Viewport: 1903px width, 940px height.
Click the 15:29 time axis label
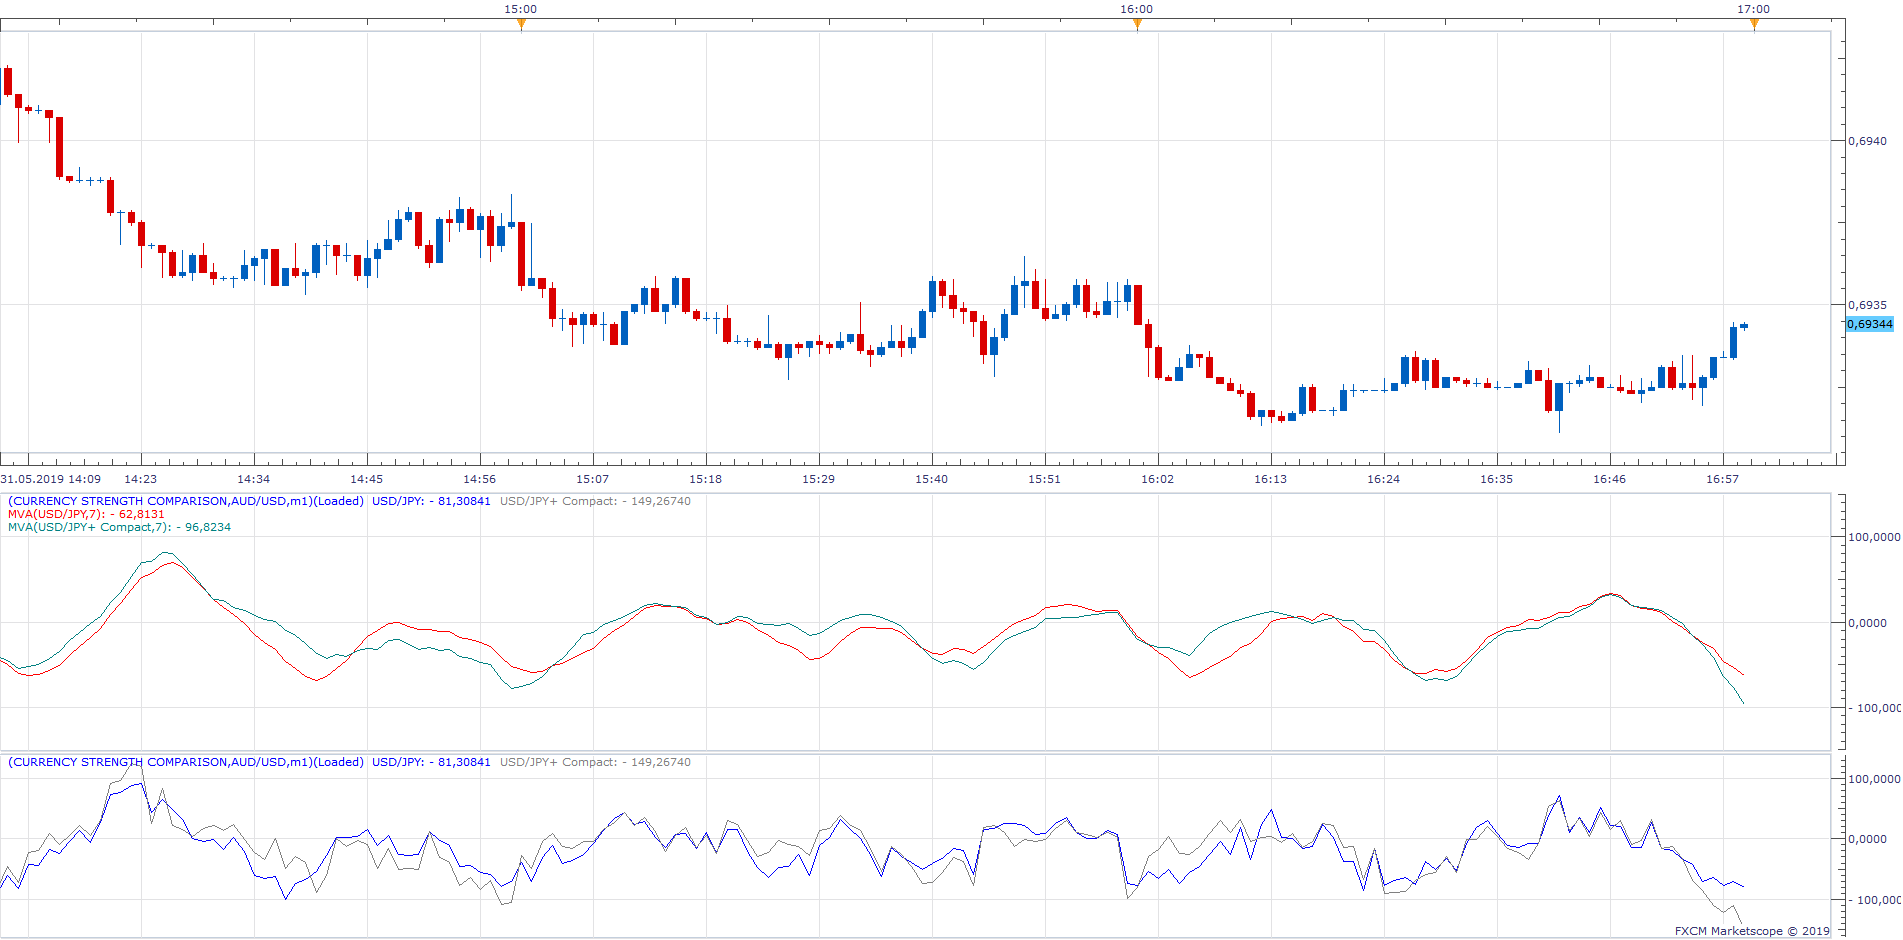tap(819, 479)
